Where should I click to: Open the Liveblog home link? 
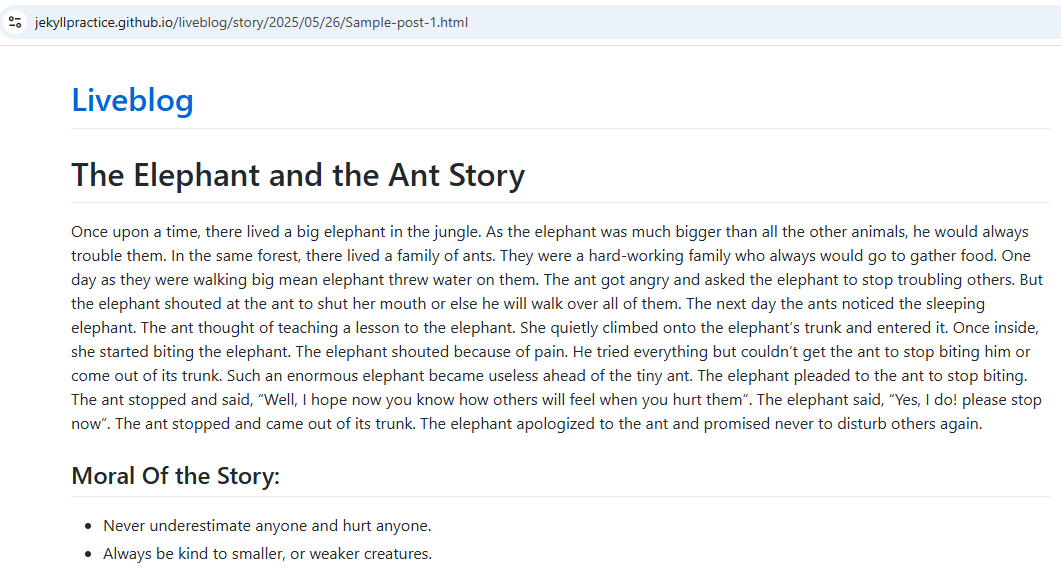tap(133, 100)
